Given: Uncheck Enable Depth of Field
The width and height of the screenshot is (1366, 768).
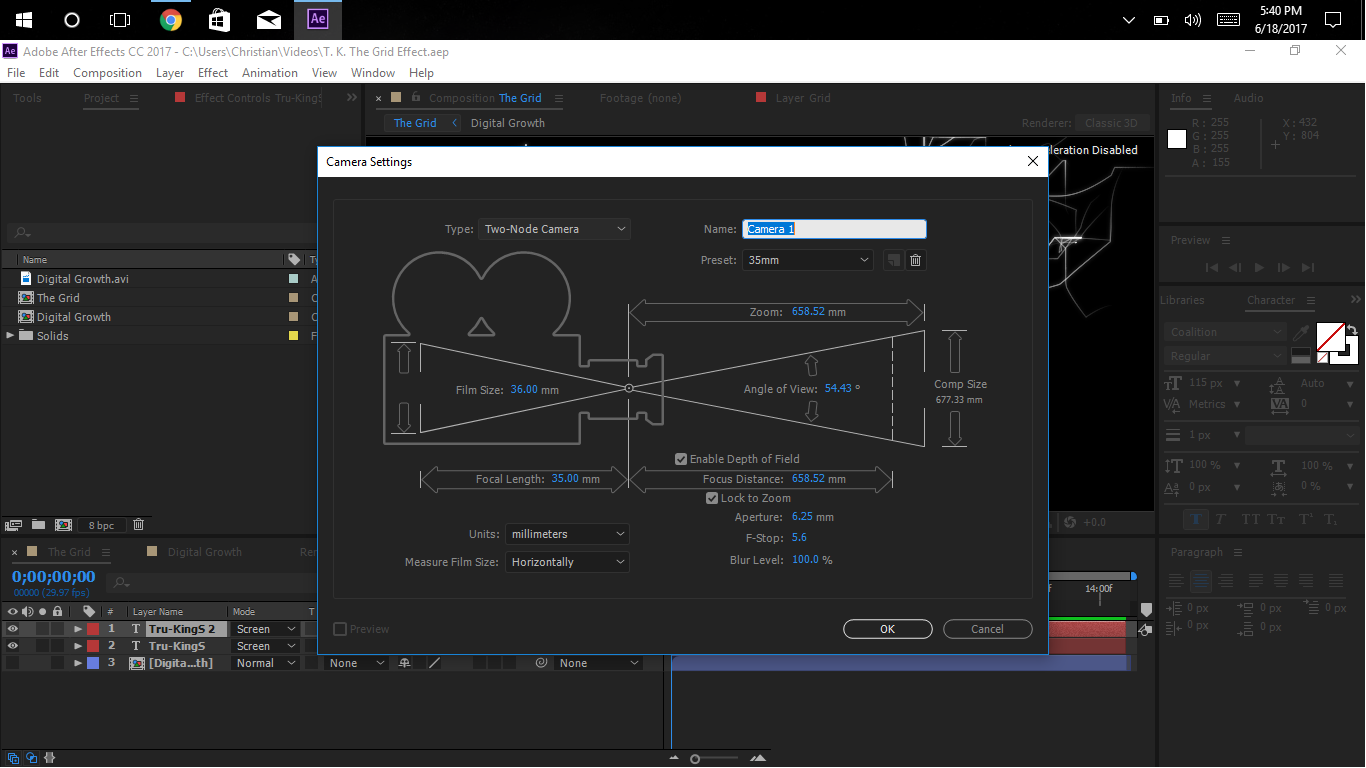Looking at the screenshot, I should (681, 459).
